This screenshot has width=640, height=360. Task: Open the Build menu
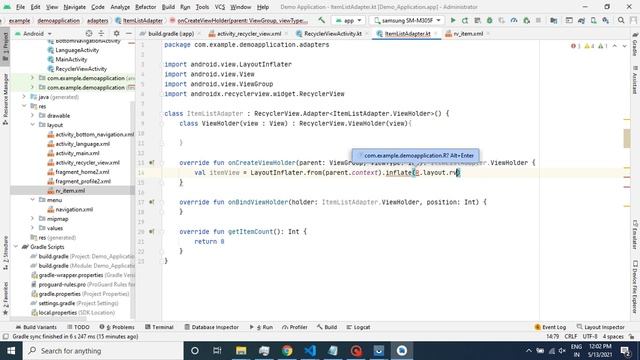tap(168, 7)
